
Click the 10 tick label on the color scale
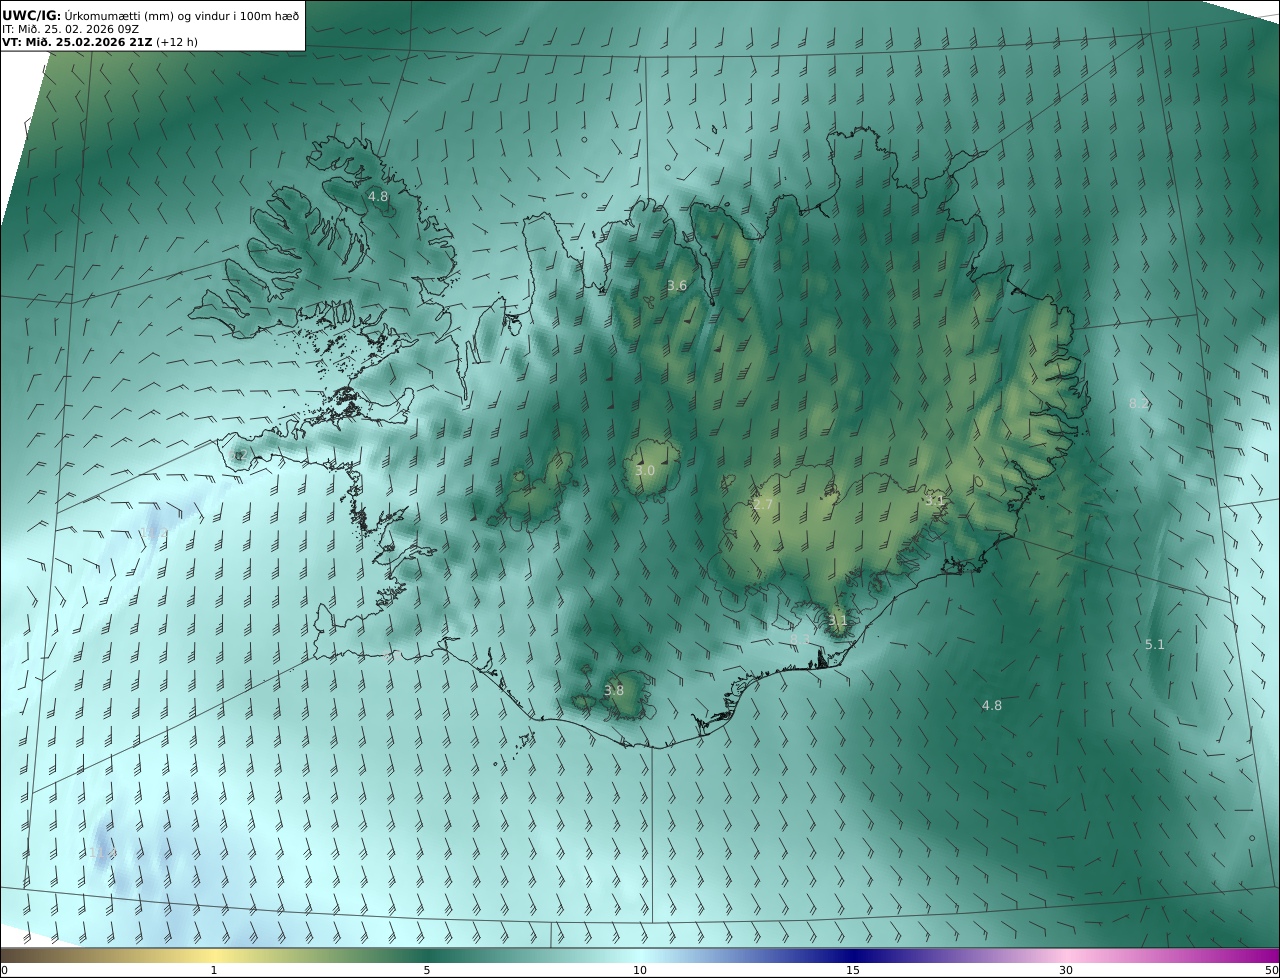[640, 970]
